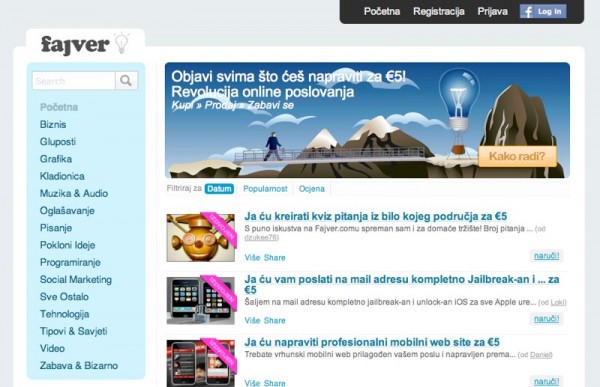The width and height of the screenshot is (600, 387).
Task: Open the mobile web site listing thumbnail
Action: tap(201, 363)
